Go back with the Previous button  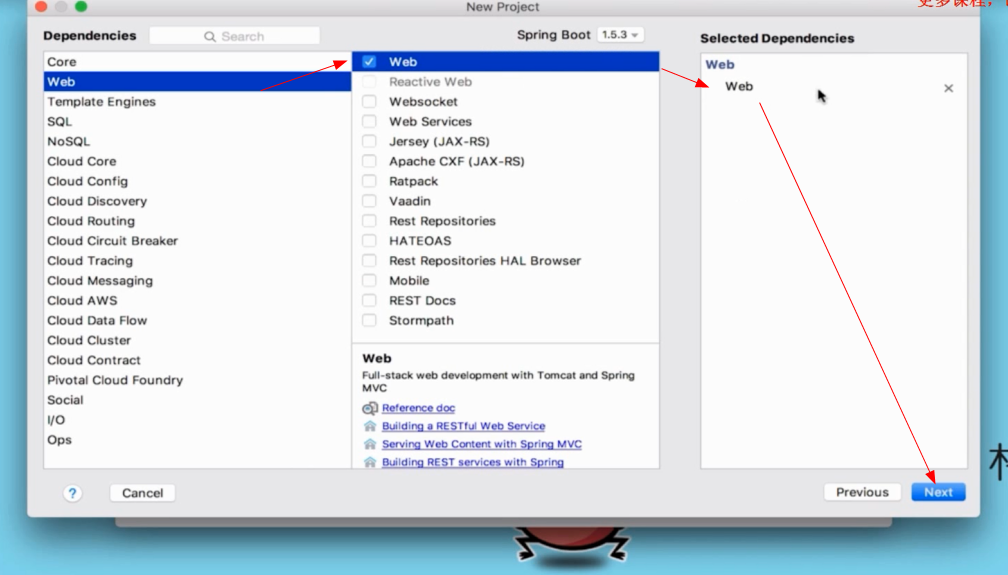pos(862,492)
